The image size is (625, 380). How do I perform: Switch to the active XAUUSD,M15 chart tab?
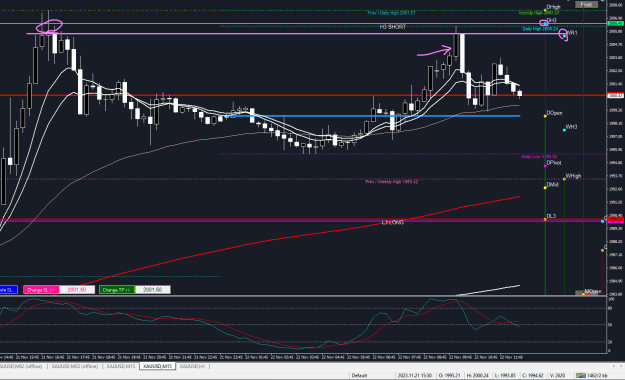157,366
